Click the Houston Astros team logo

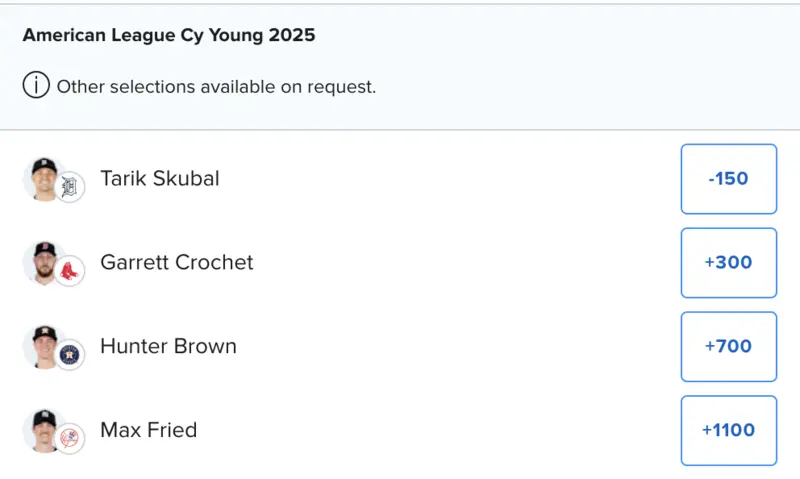[x=69, y=355]
